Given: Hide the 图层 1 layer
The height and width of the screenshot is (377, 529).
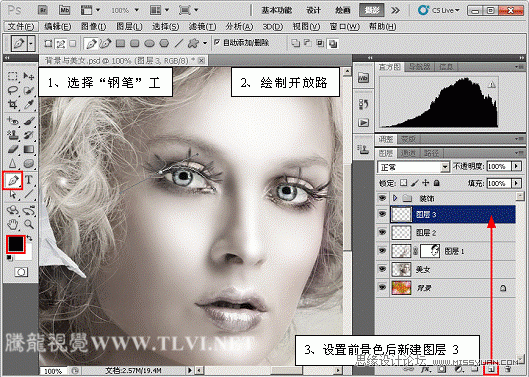Looking at the screenshot, I should [382, 251].
